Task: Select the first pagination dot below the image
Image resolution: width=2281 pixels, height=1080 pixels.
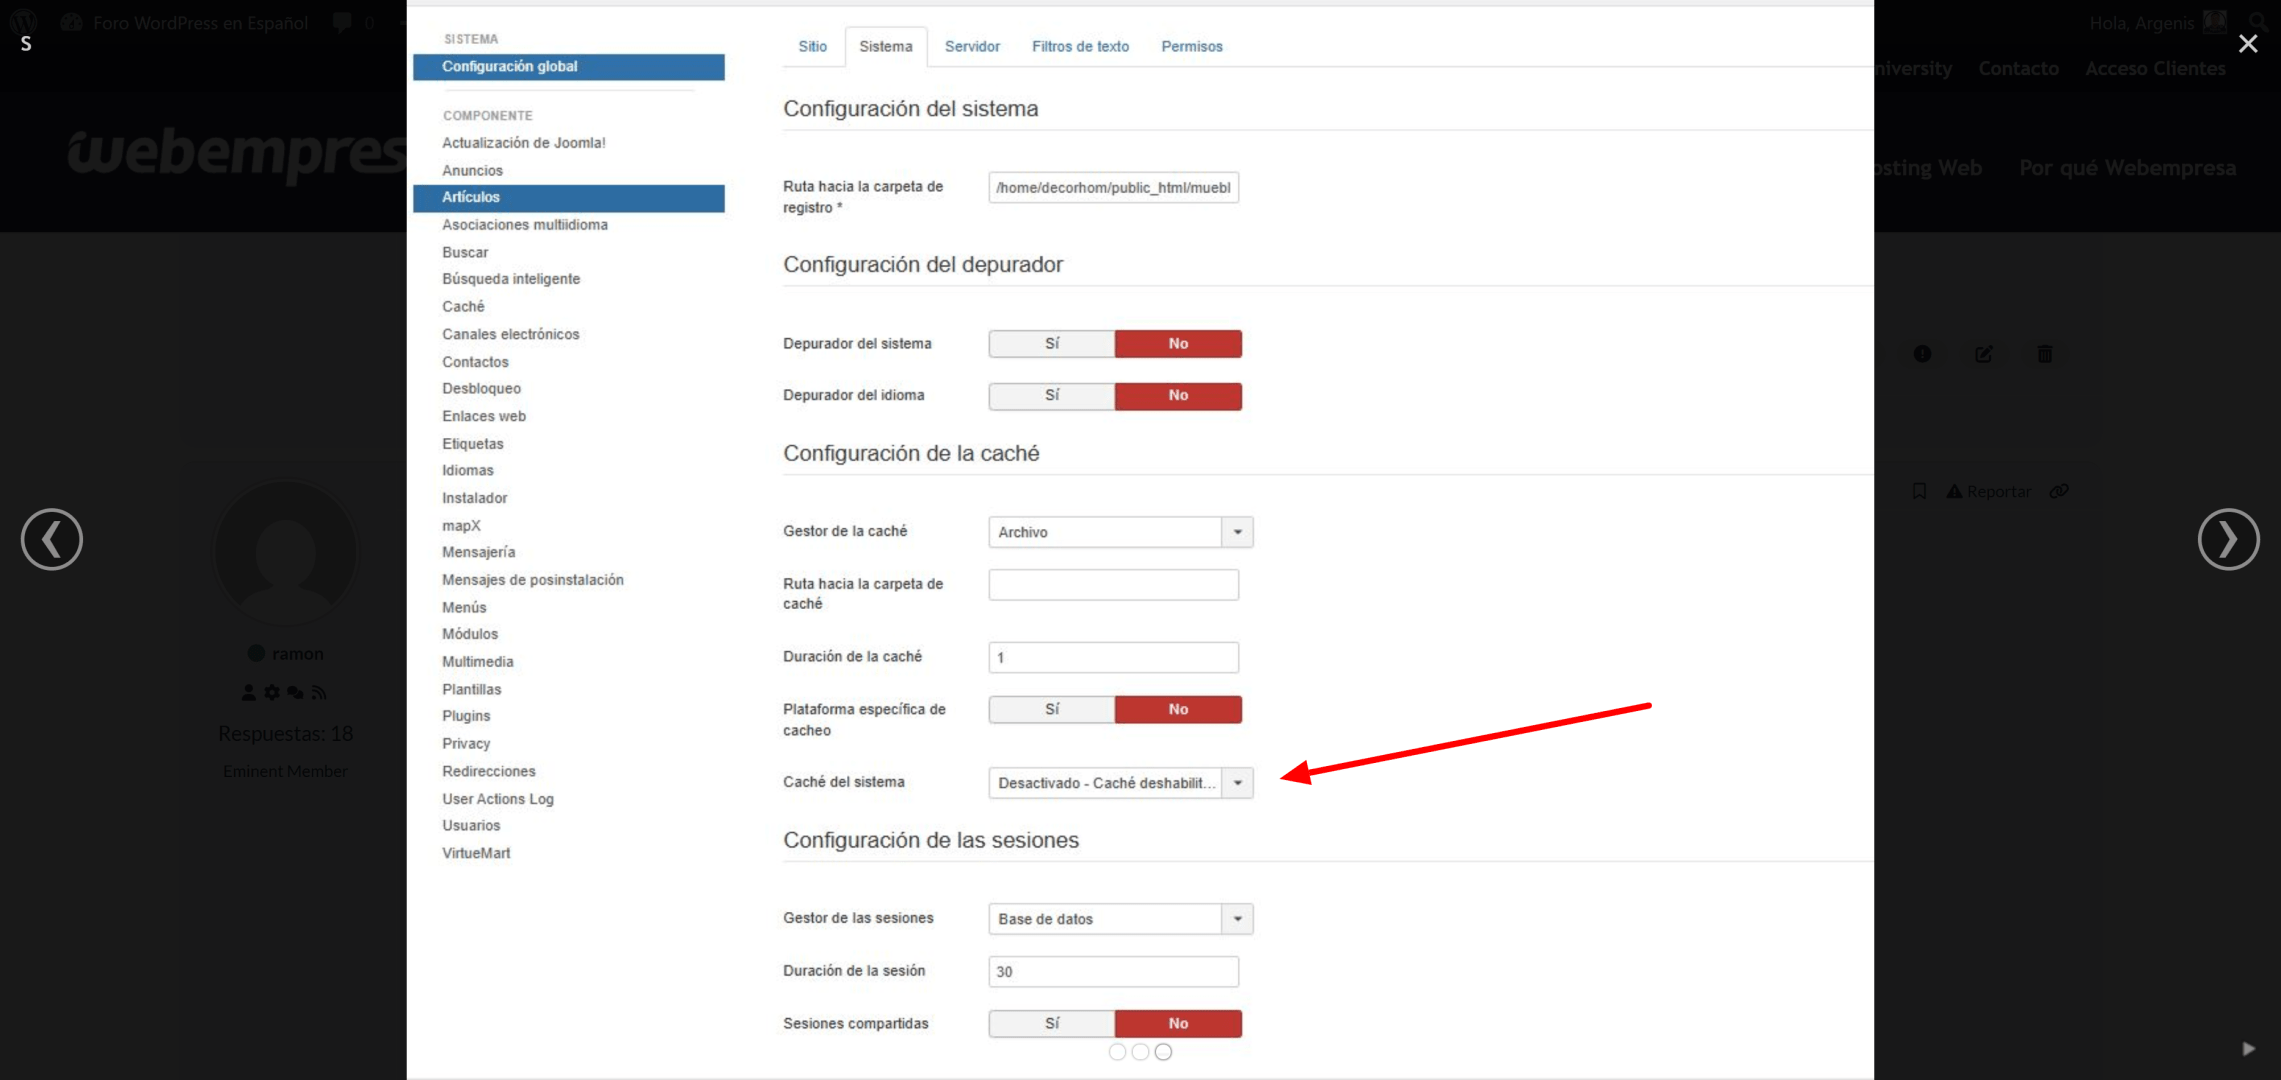Action: coord(1117,1052)
